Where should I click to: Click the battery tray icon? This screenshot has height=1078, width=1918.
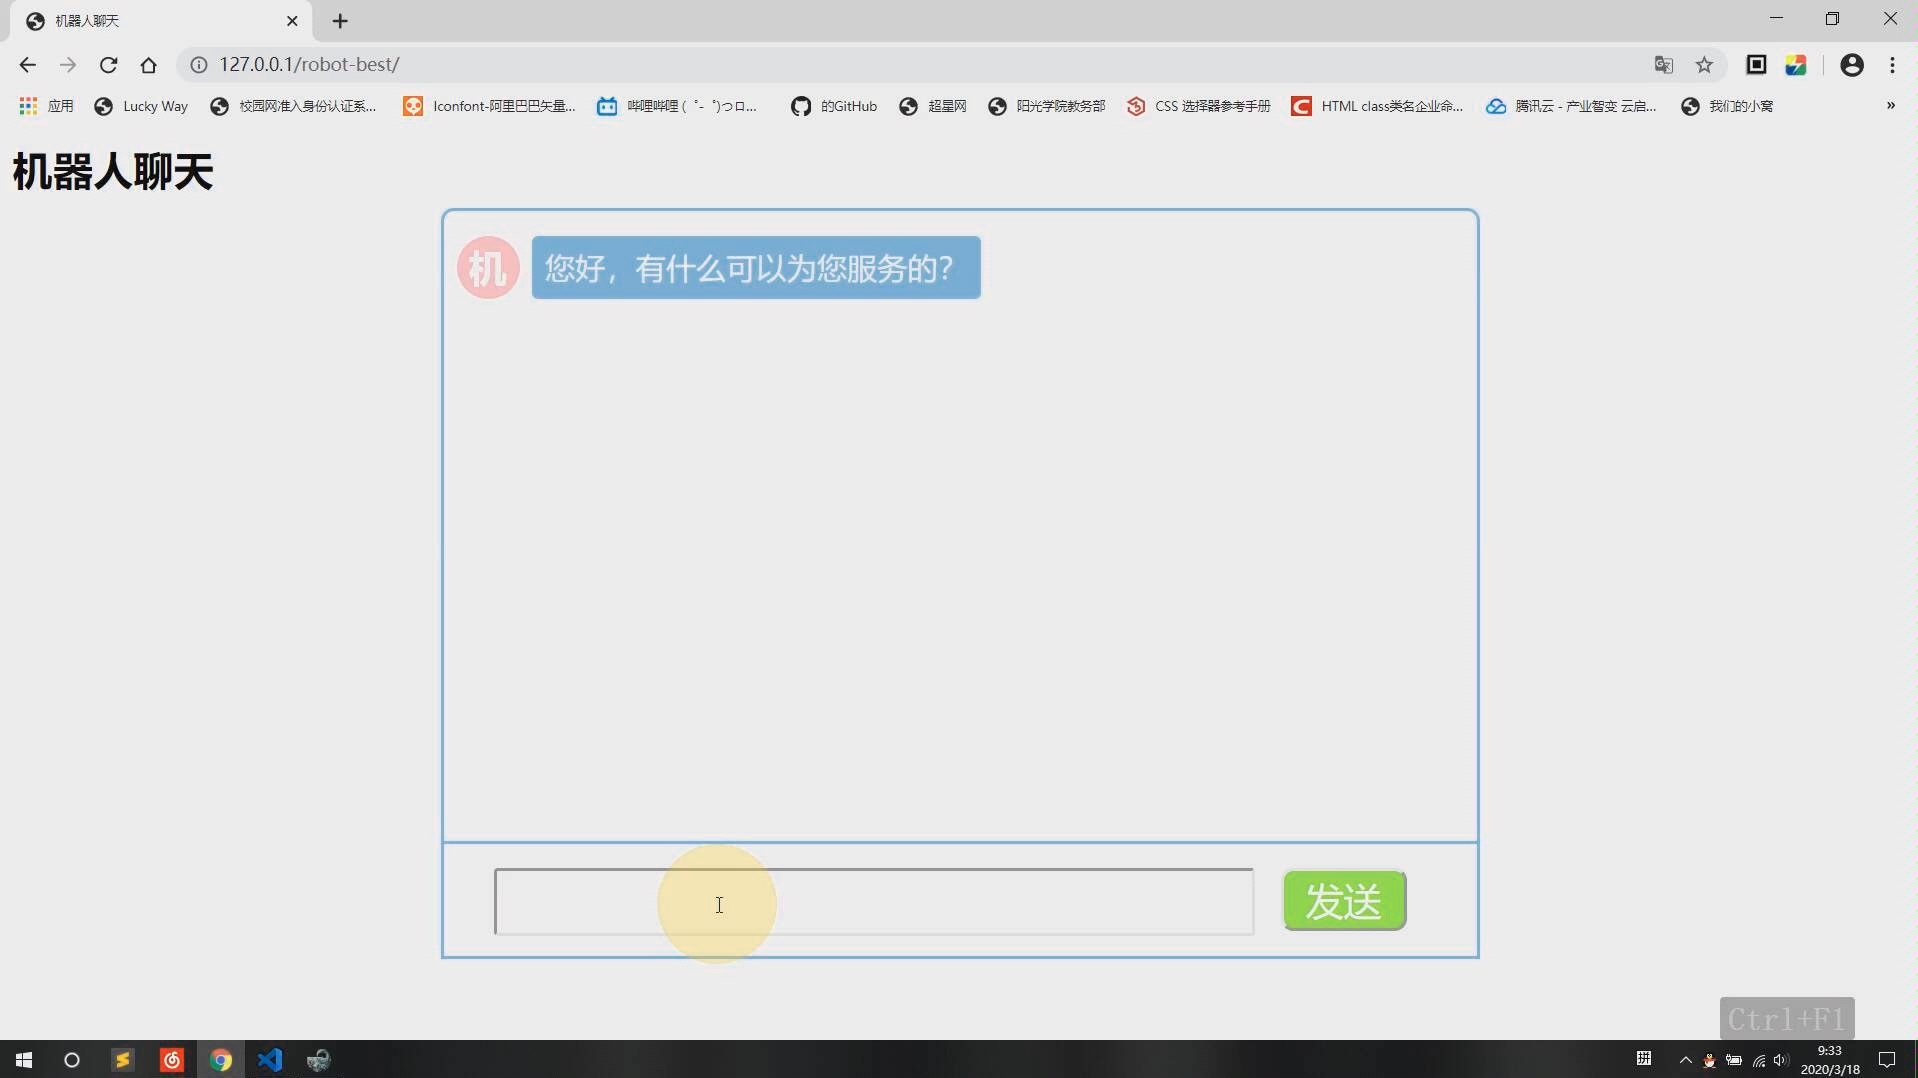click(x=1734, y=1060)
